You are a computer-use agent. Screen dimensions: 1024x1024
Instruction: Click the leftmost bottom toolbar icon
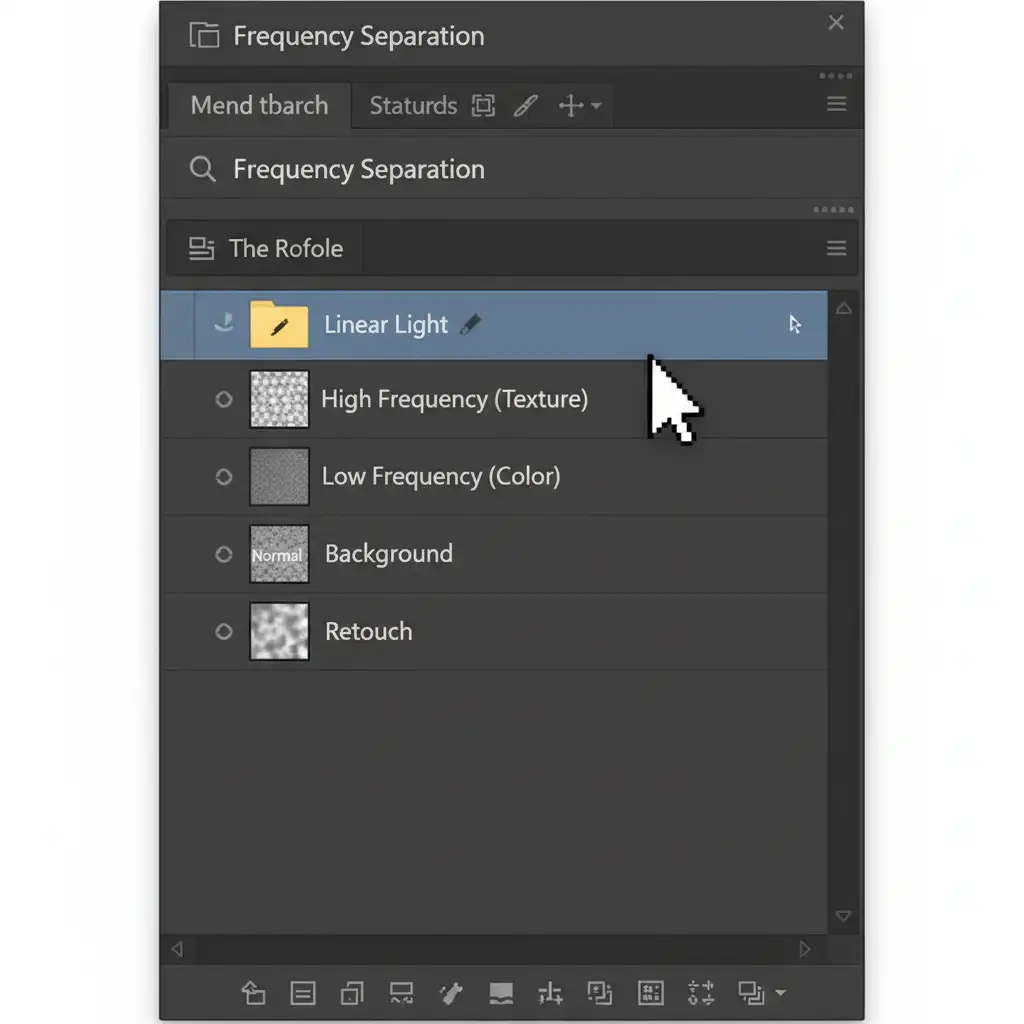coord(254,993)
